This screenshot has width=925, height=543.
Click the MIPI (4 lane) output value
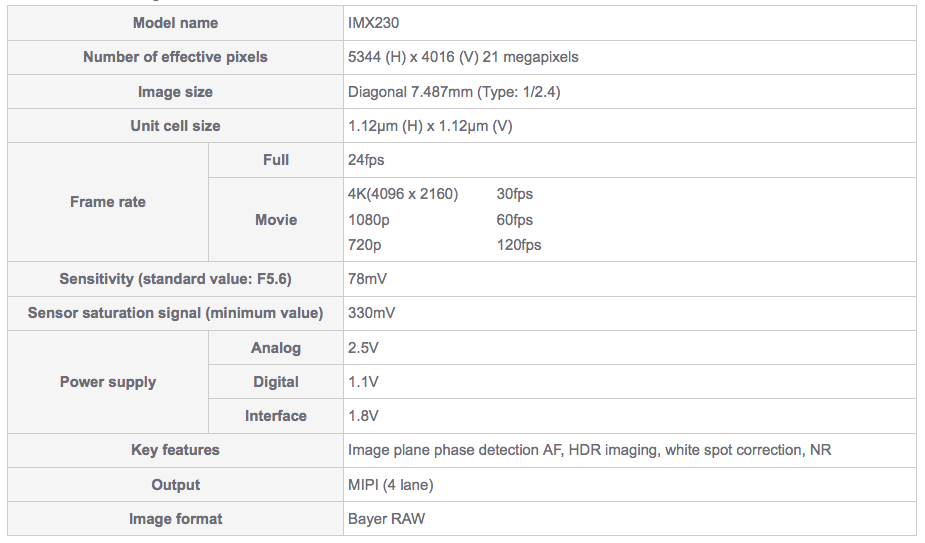pos(390,485)
